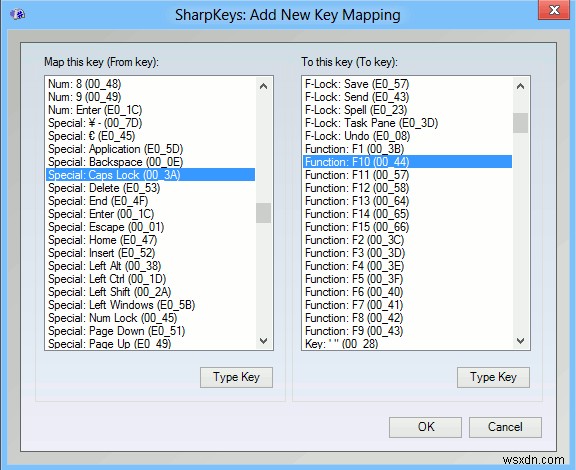Screen dimensions: 576x470
Task: Click the up arrow of the To key scrollbar
Action: [521, 86]
